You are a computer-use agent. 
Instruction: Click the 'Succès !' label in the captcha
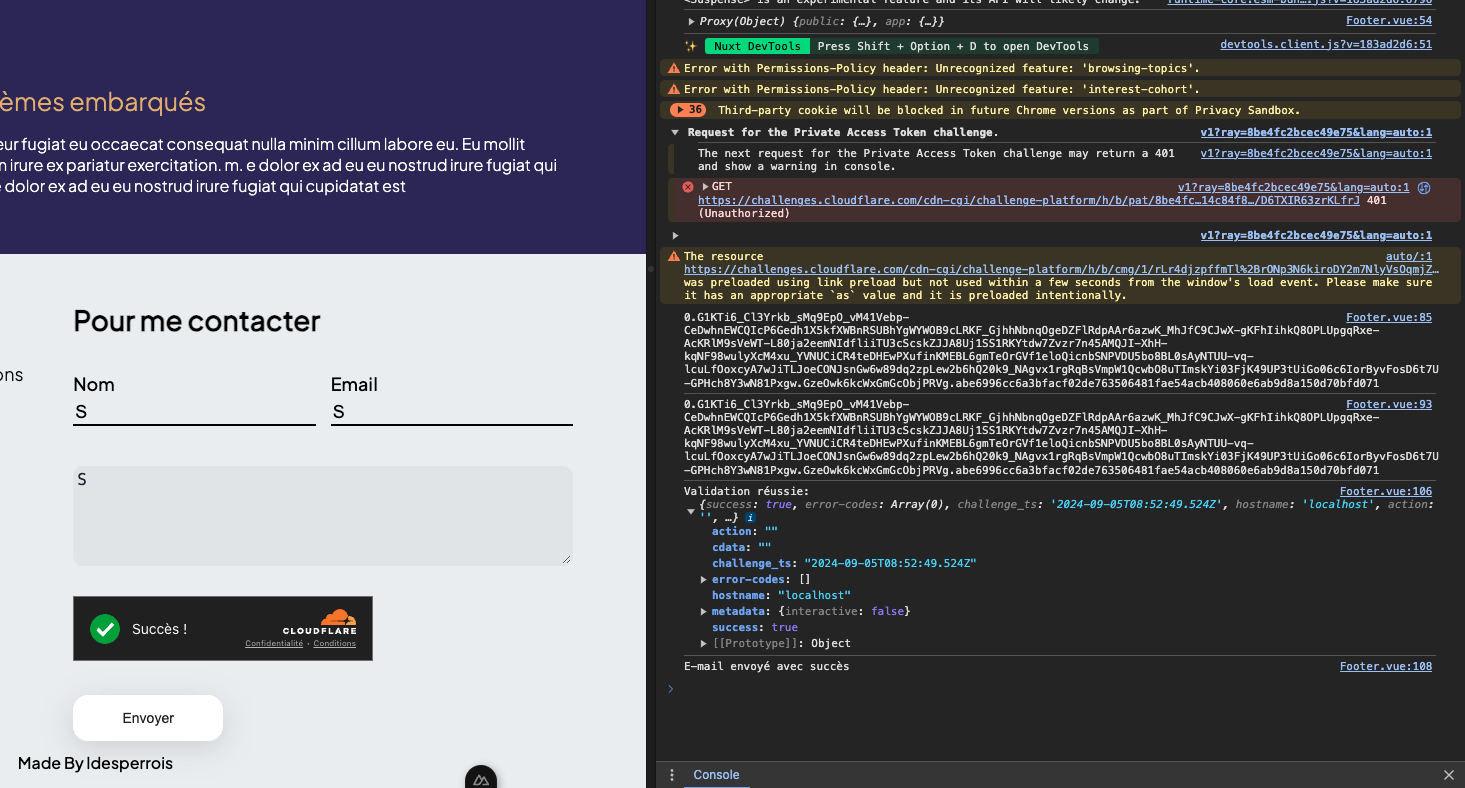point(159,629)
